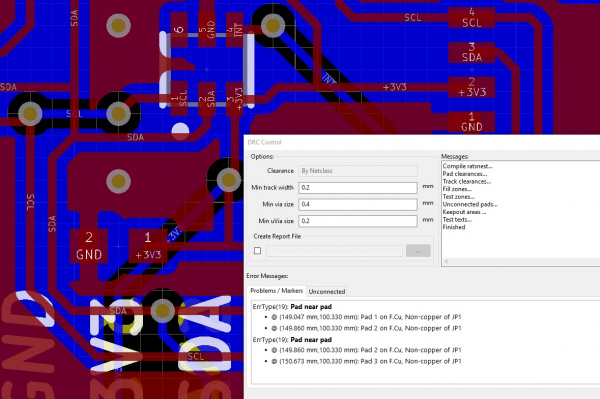600x399 pixels.
Task: Click the via next to the INT pad
Action: click(x=272, y=26)
